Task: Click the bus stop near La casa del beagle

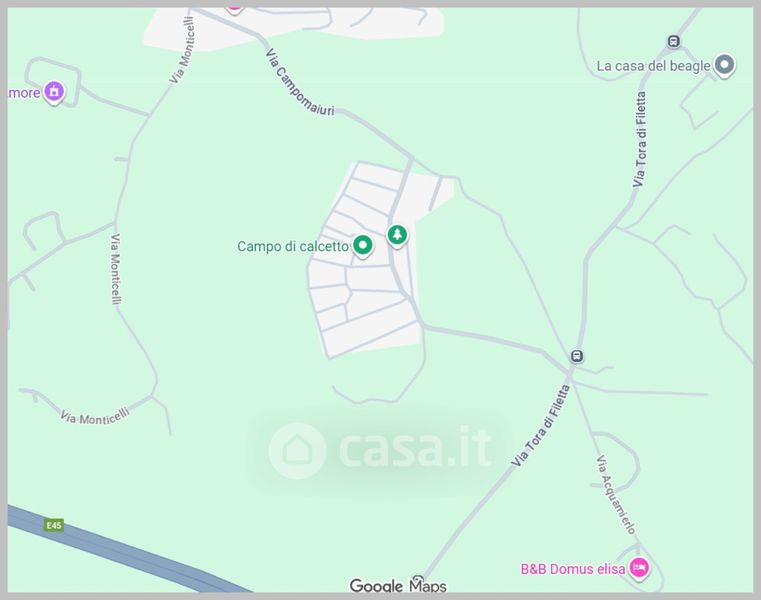Action: pos(674,42)
